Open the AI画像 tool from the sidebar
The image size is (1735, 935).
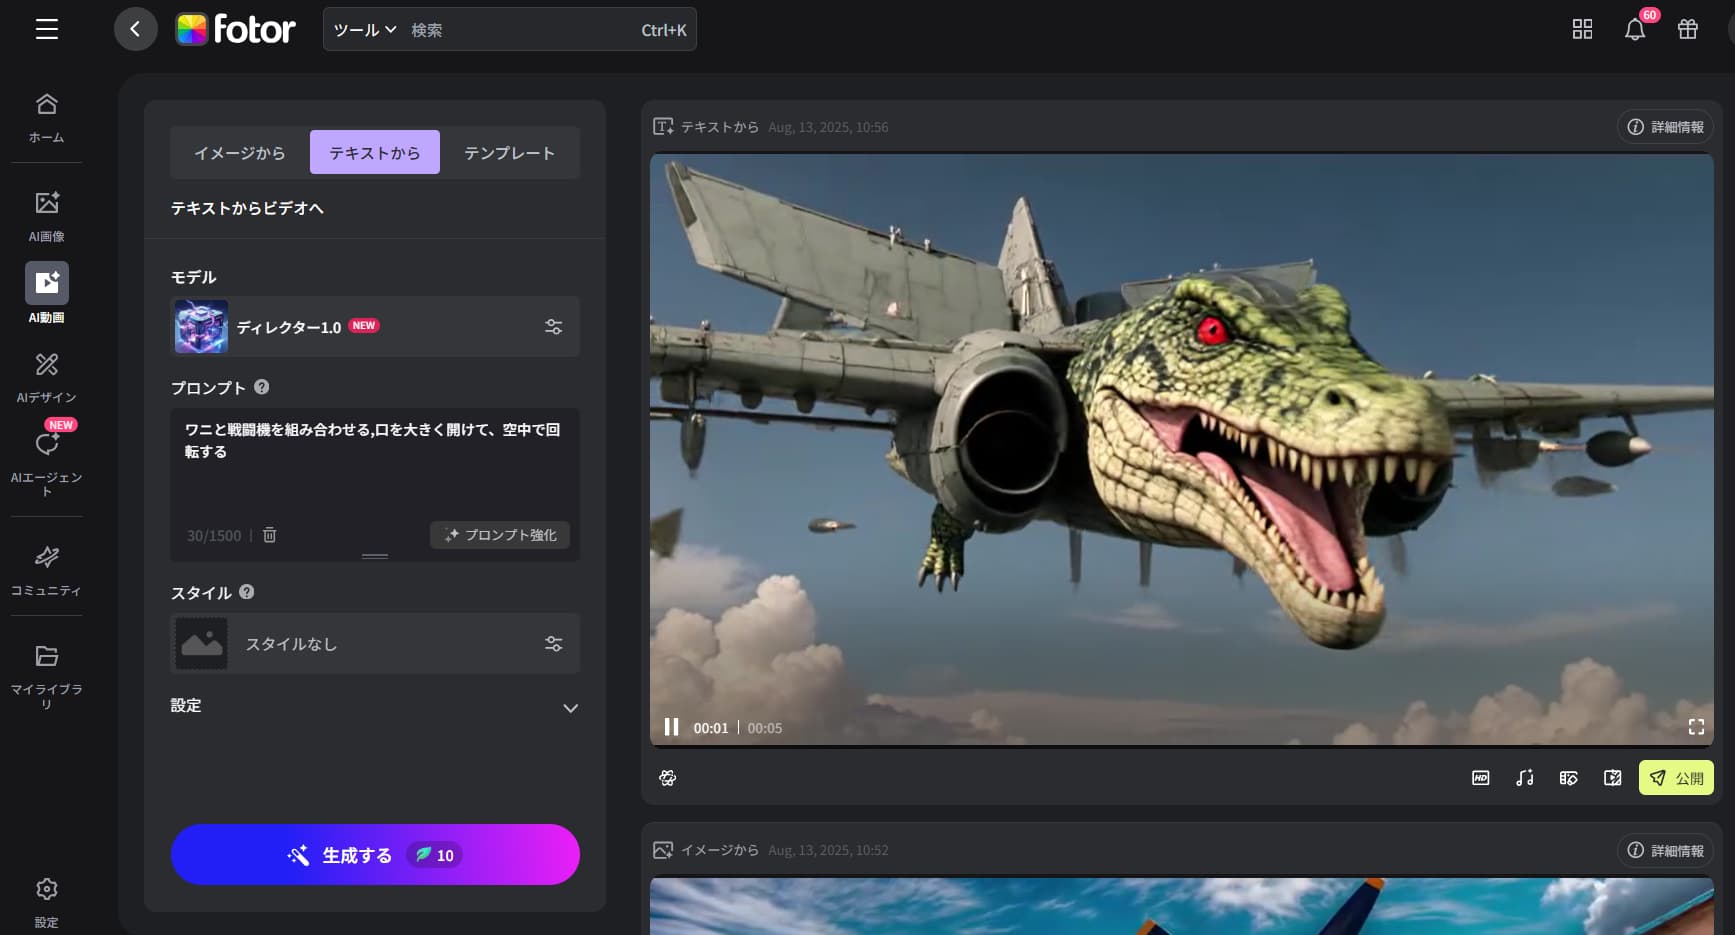point(46,201)
